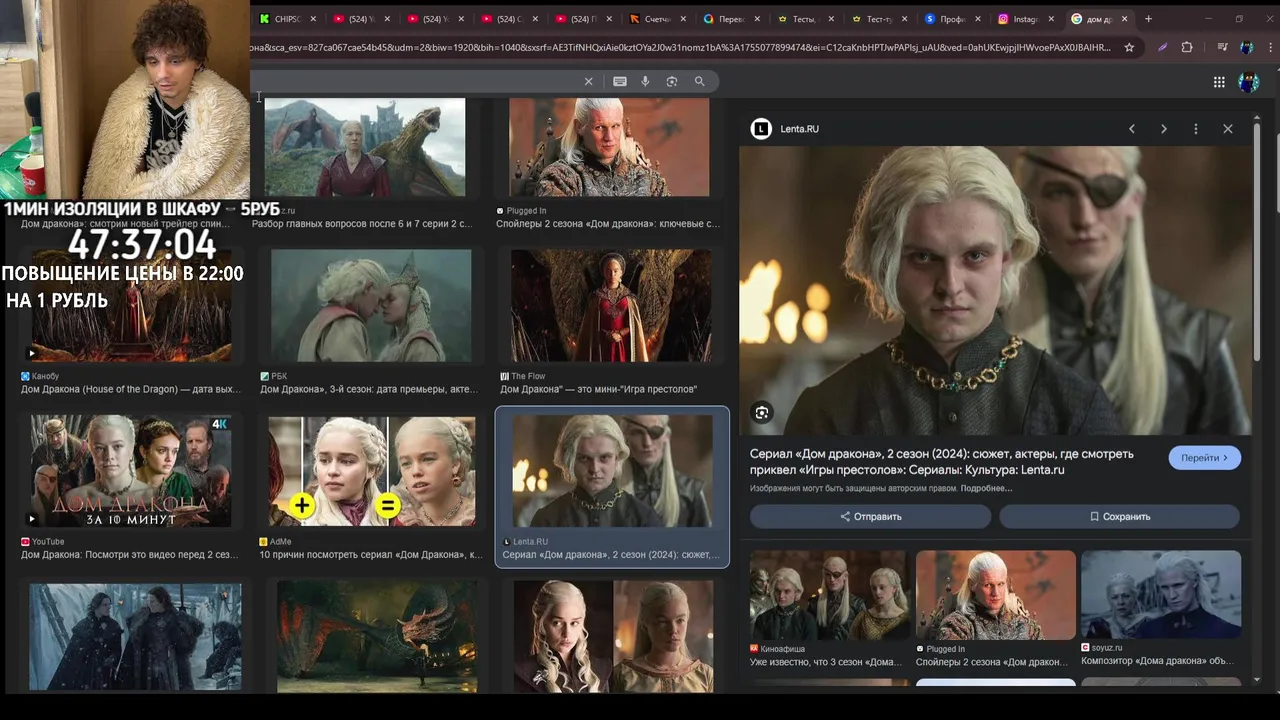The height and width of the screenshot is (720, 1280).
Task: Open the Киноафиша related image
Action: tap(829, 595)
